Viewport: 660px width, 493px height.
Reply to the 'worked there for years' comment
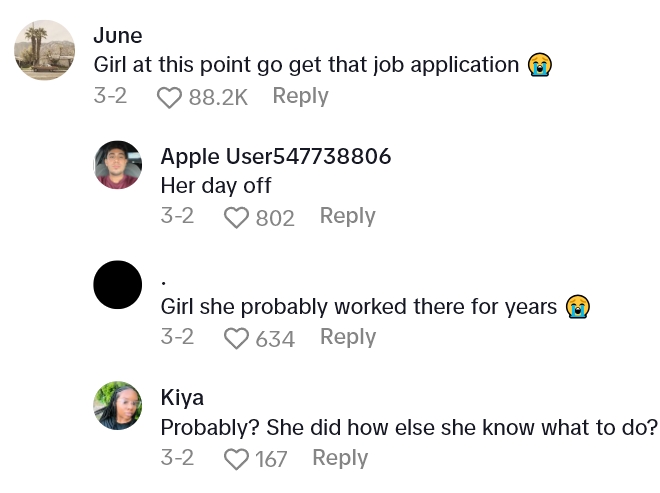347,337
